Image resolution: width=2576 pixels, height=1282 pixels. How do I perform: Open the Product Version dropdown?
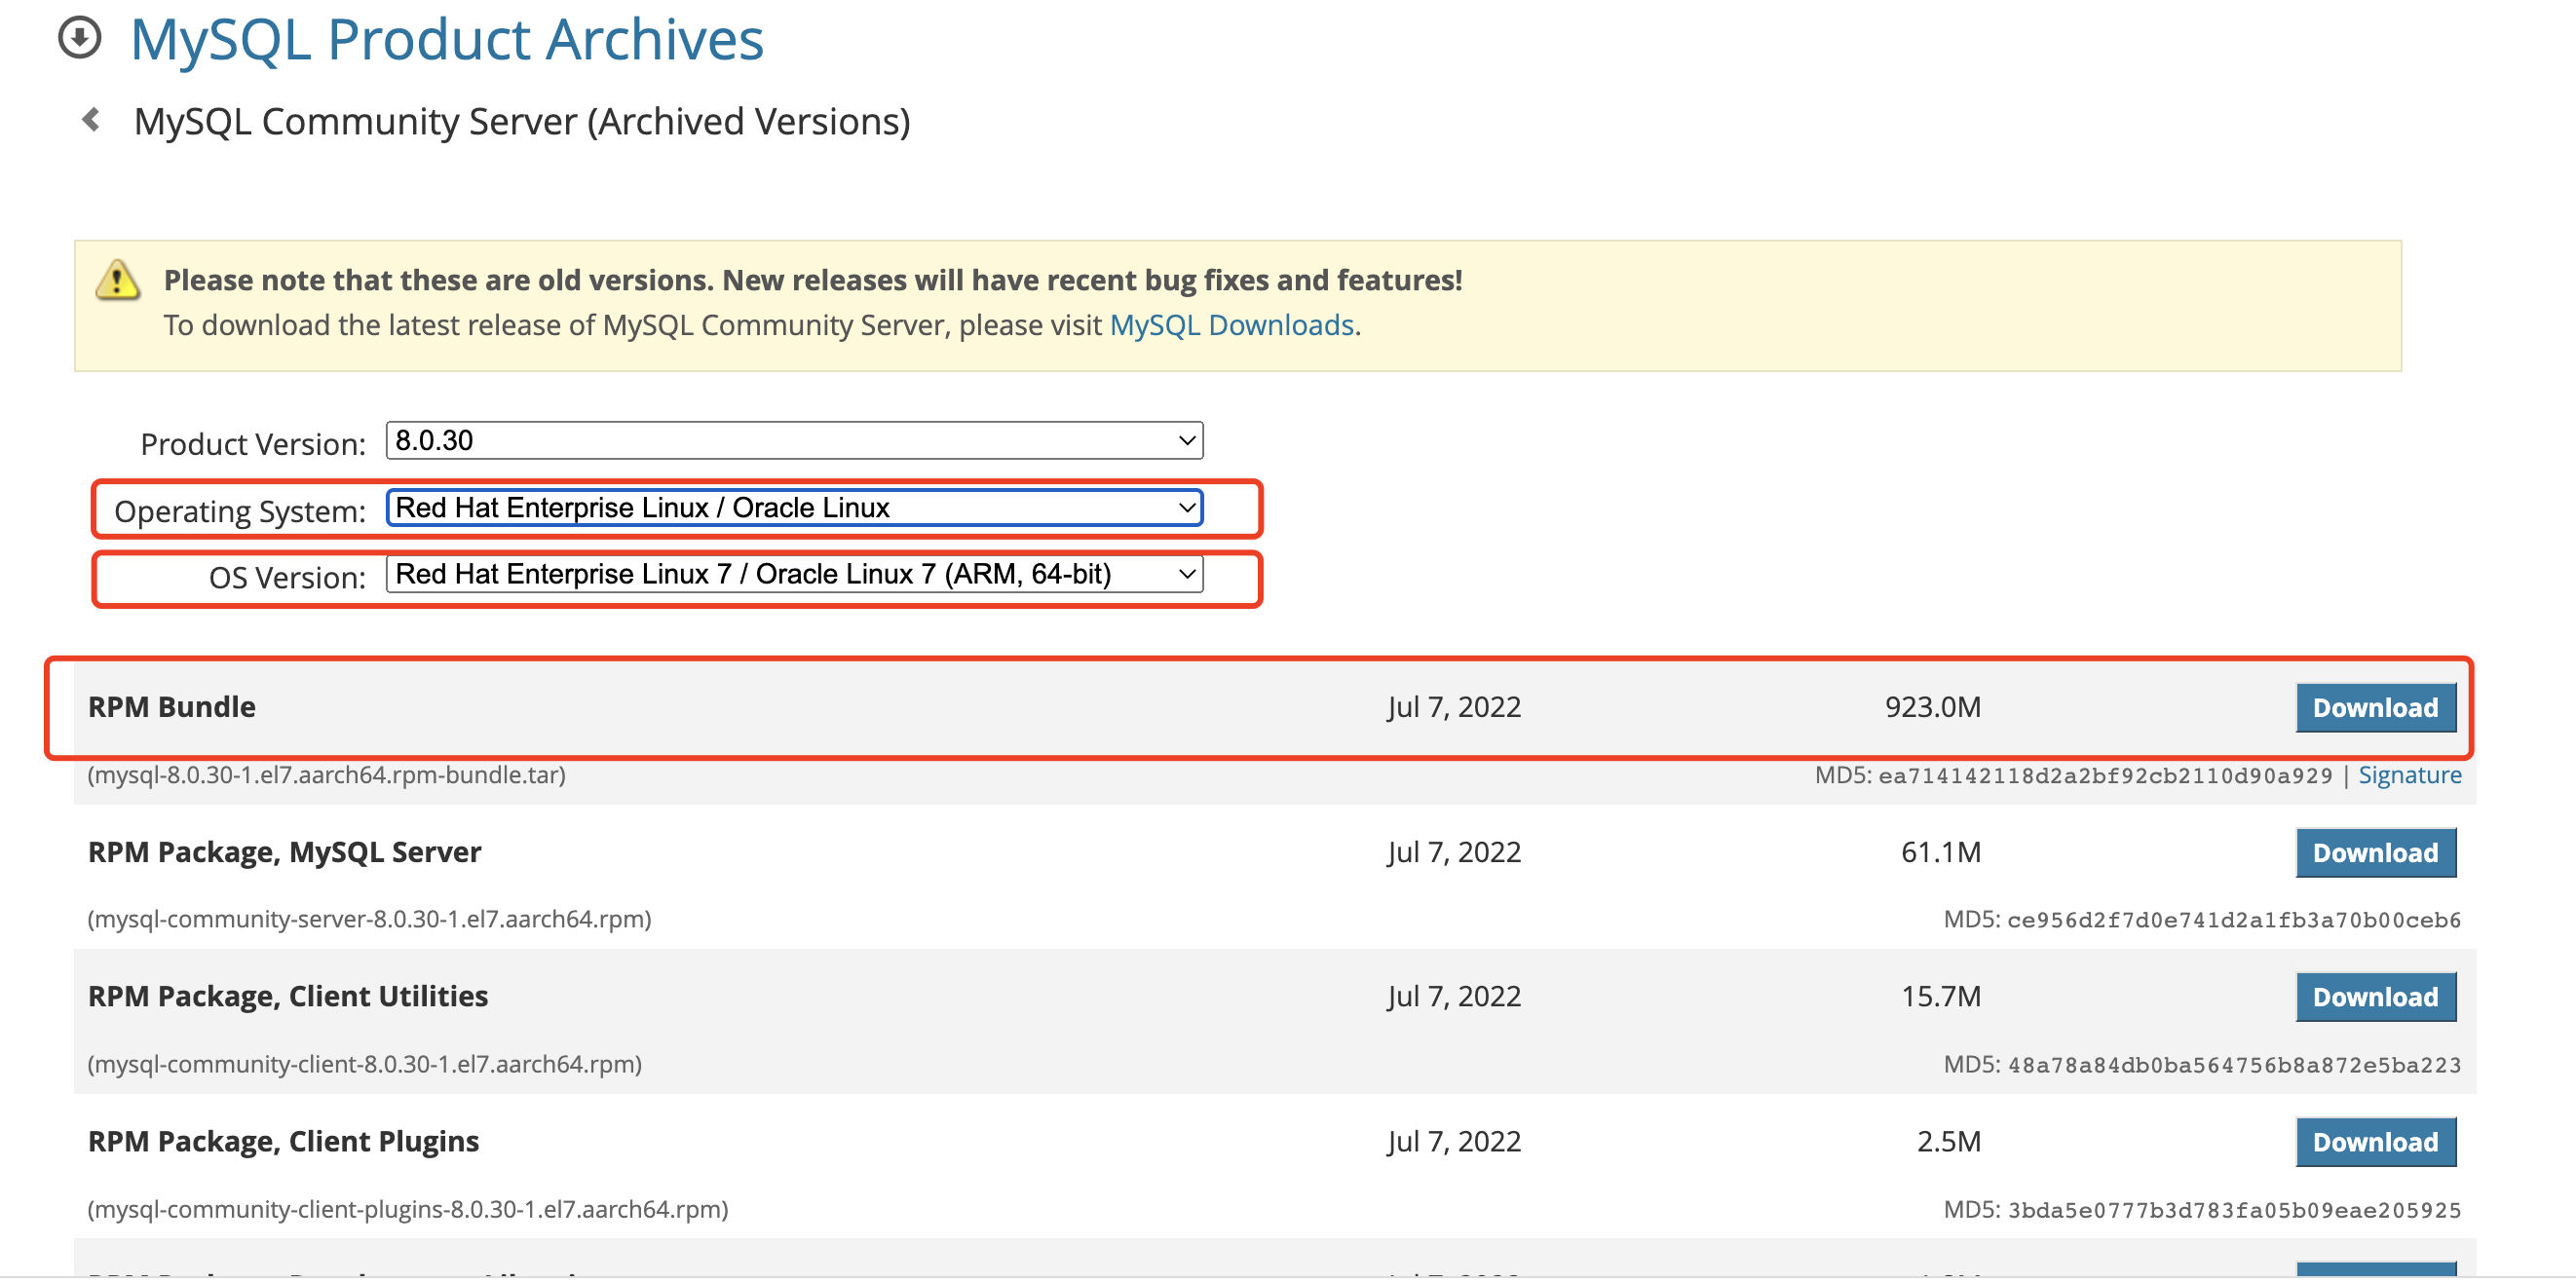794,441
